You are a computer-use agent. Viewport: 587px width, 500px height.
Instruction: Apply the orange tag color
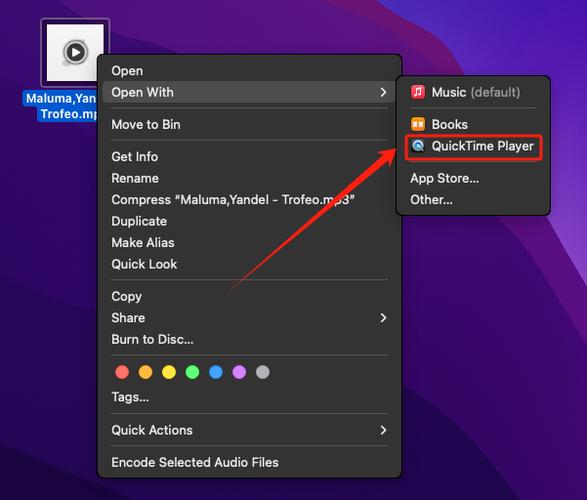[146, 372]
